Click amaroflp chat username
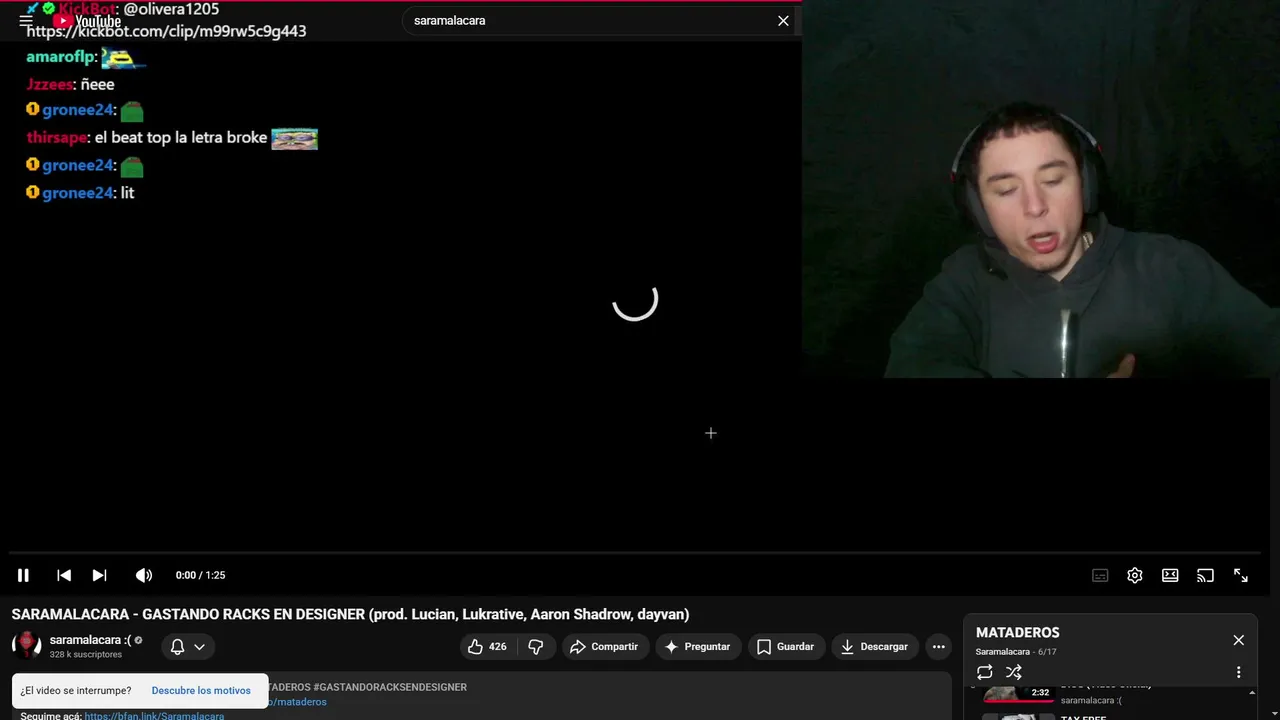Viewport: 1280px width, 720px height. 61,58
